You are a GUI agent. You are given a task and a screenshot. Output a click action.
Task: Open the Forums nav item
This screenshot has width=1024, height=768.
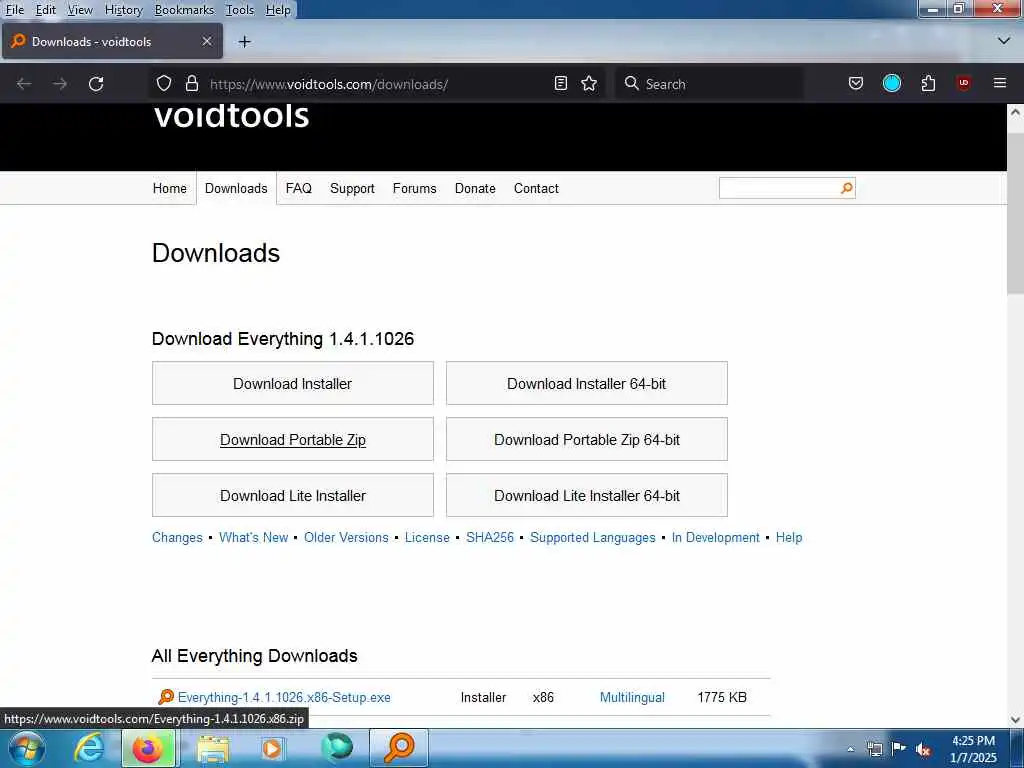coord(415,188)
